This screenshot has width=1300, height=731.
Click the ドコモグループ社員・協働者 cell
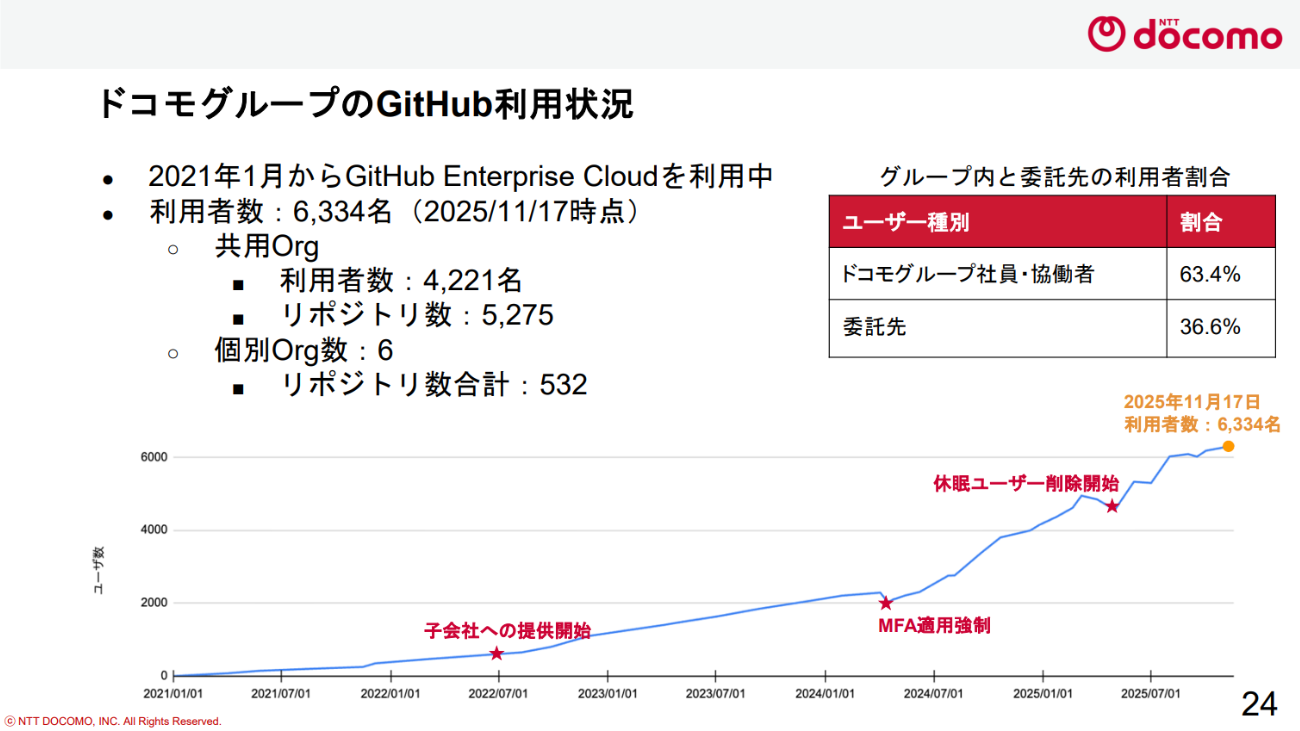(x=967, y=274)
